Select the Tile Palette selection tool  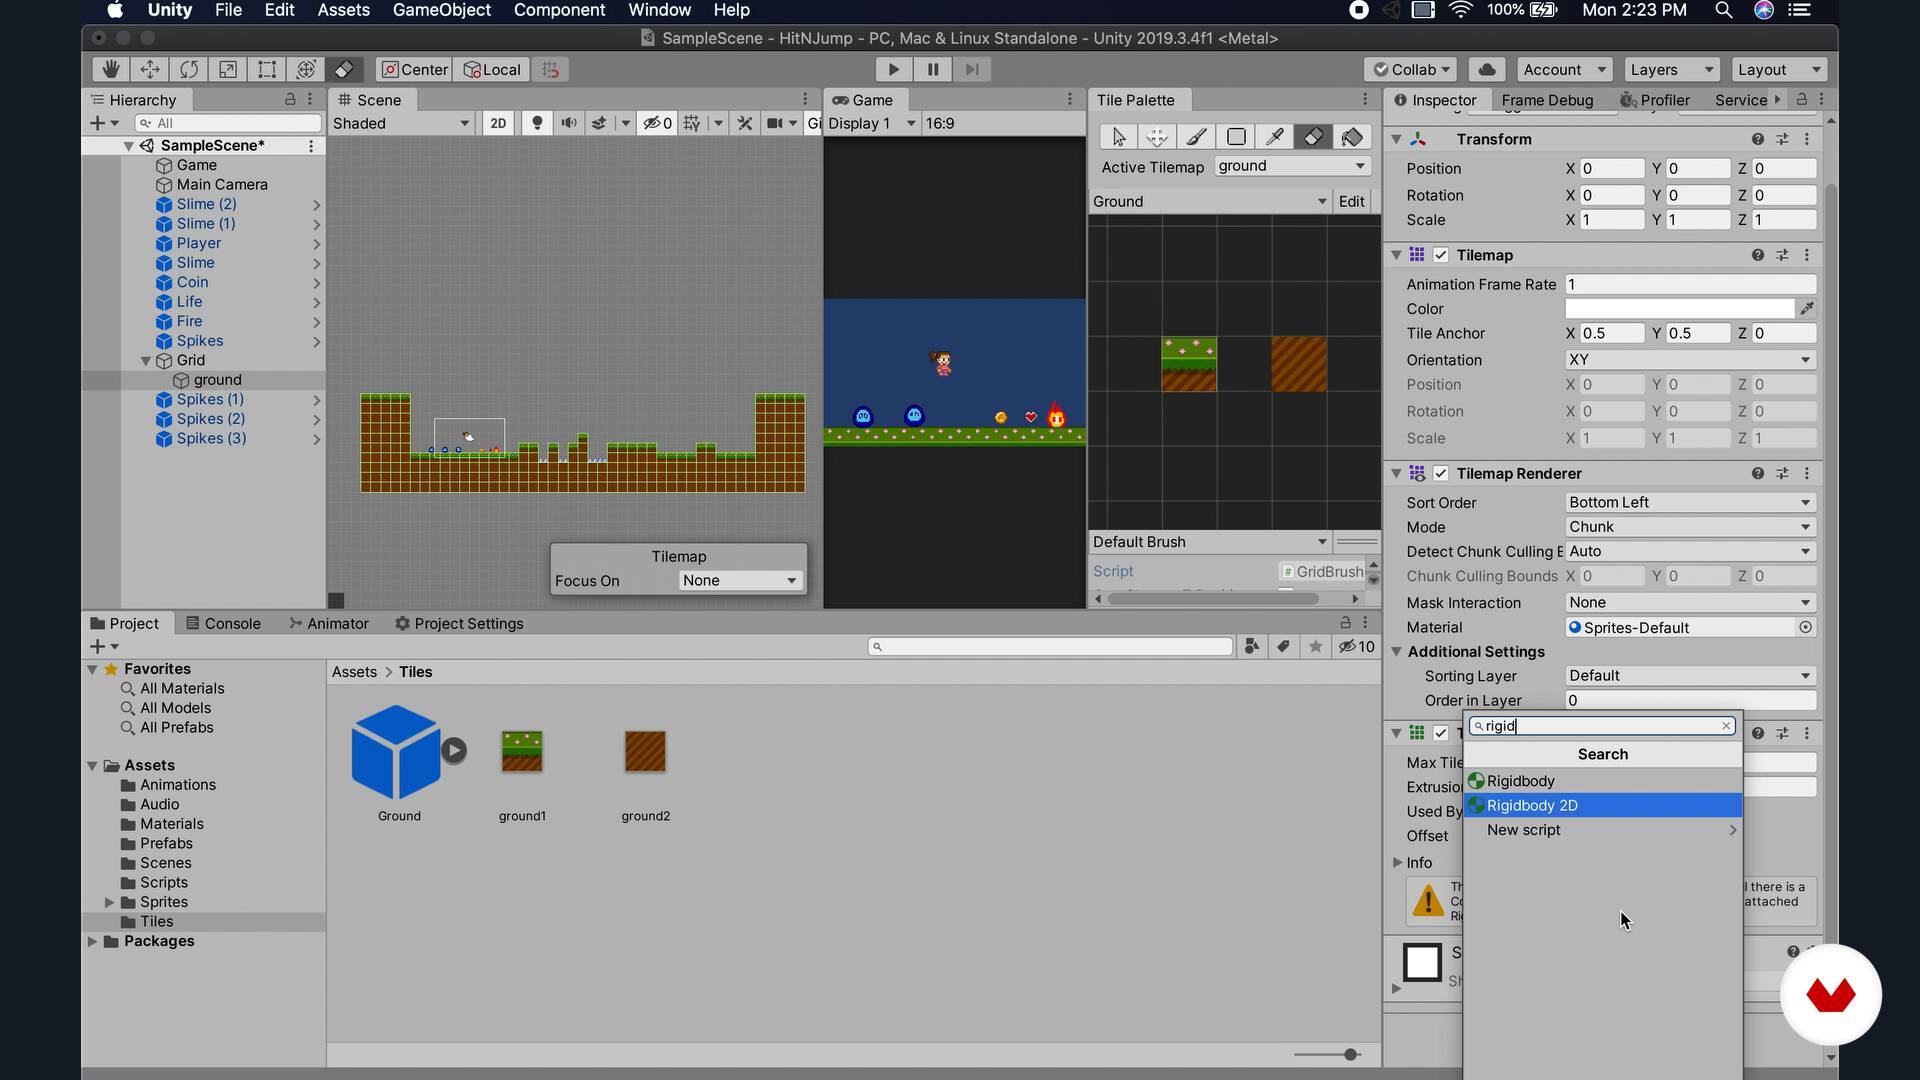(1118, 137)
